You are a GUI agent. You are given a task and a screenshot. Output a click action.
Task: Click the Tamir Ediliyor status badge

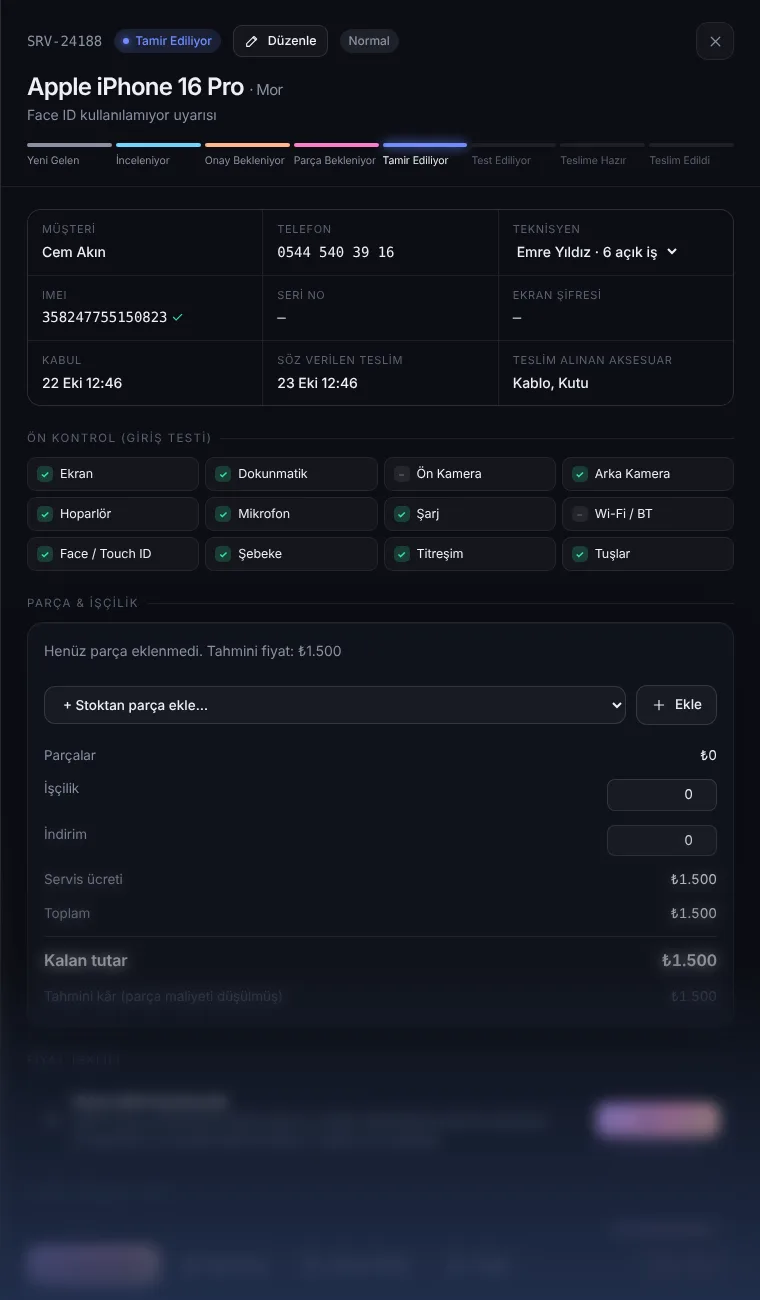click(x=167, y=41)
